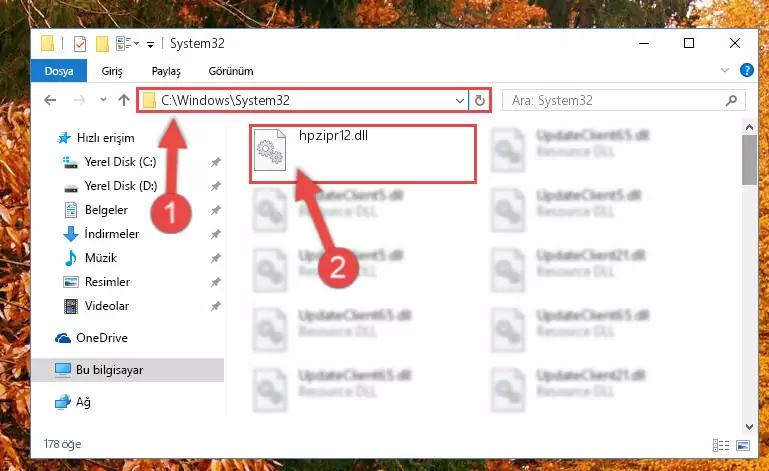Select OneDrive in navigation pane
This screenshot has height=471, width=769.
coord(102,338)
